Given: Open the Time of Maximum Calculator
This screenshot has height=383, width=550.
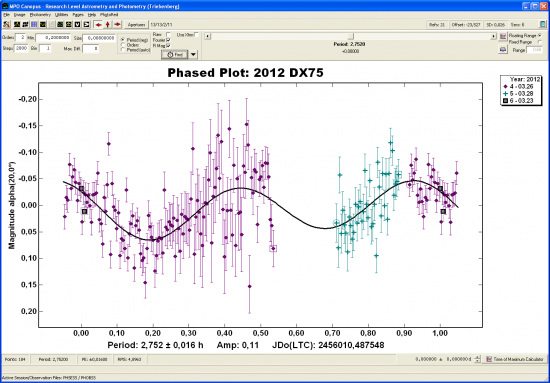Looking at the screenshot, I should point(515,359).
